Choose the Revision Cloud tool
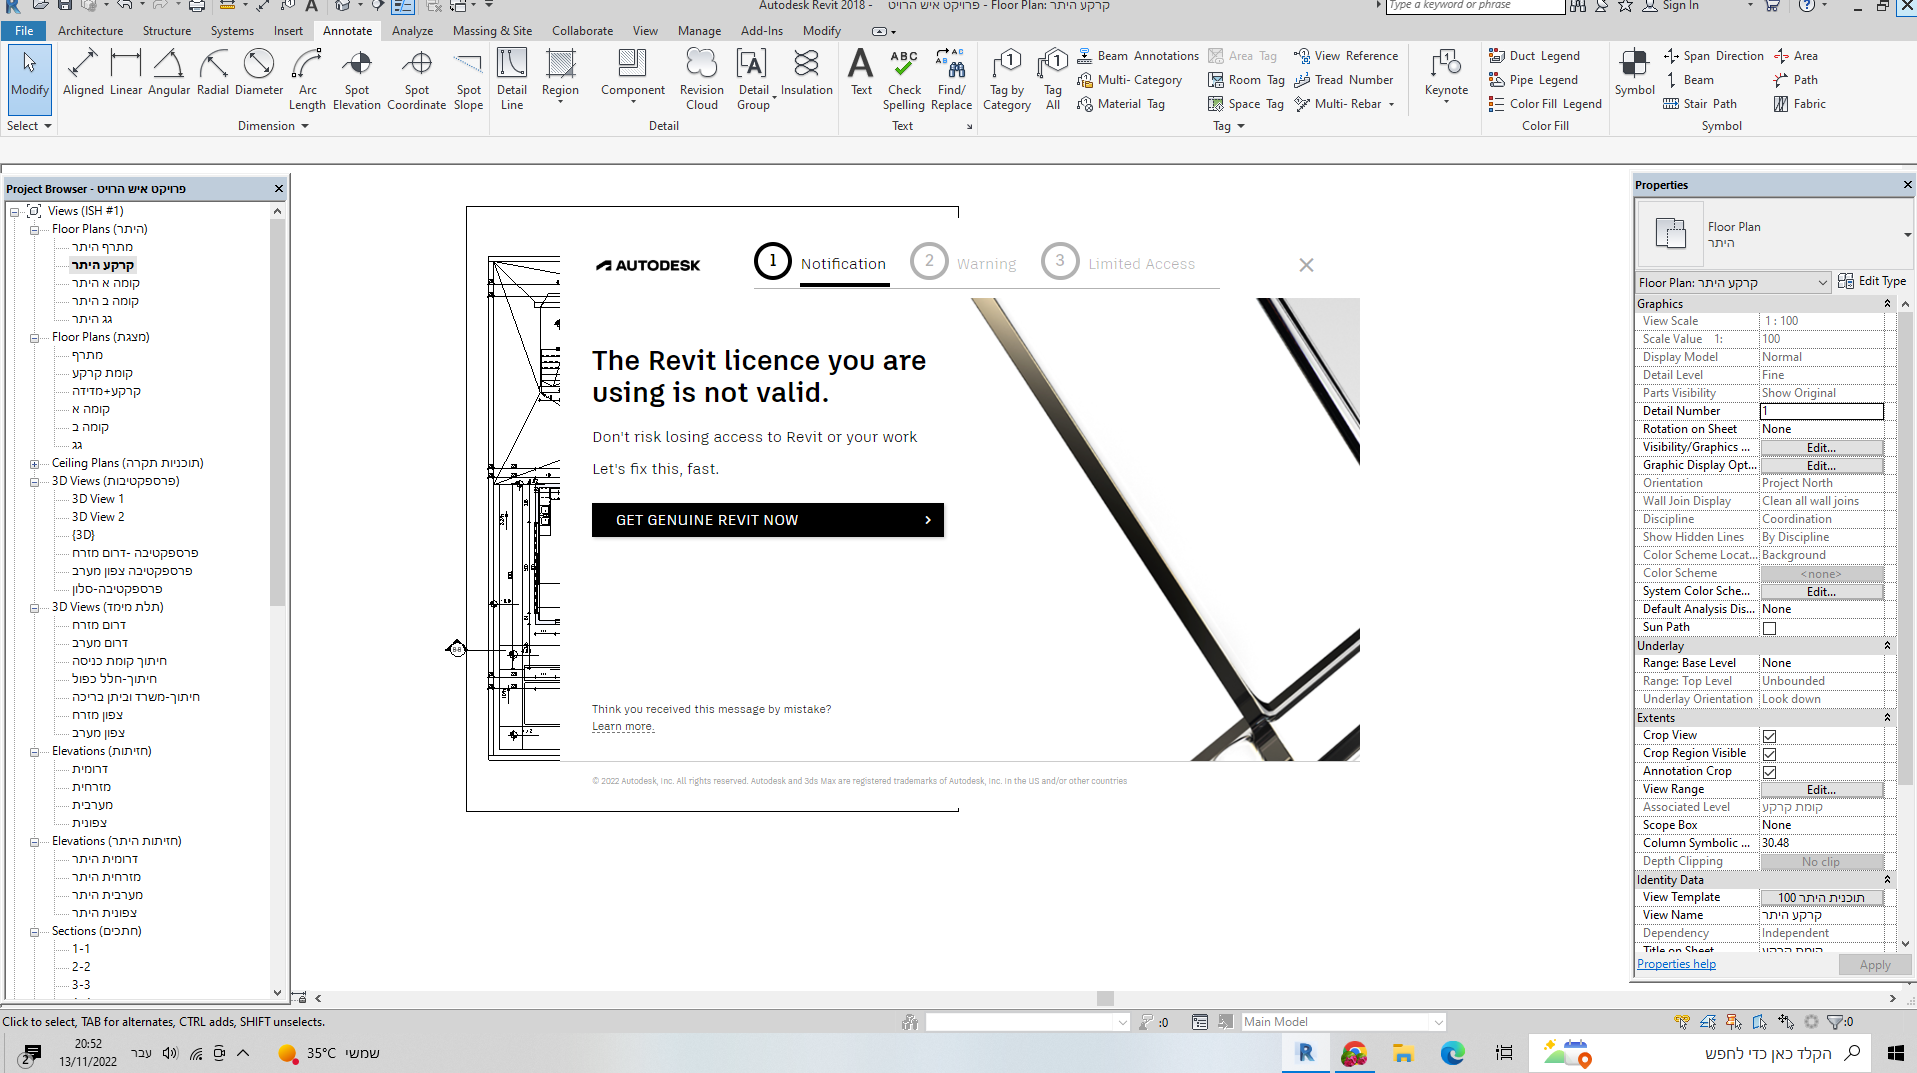The image size is (1917, 1073). click(x=702, y=80)
